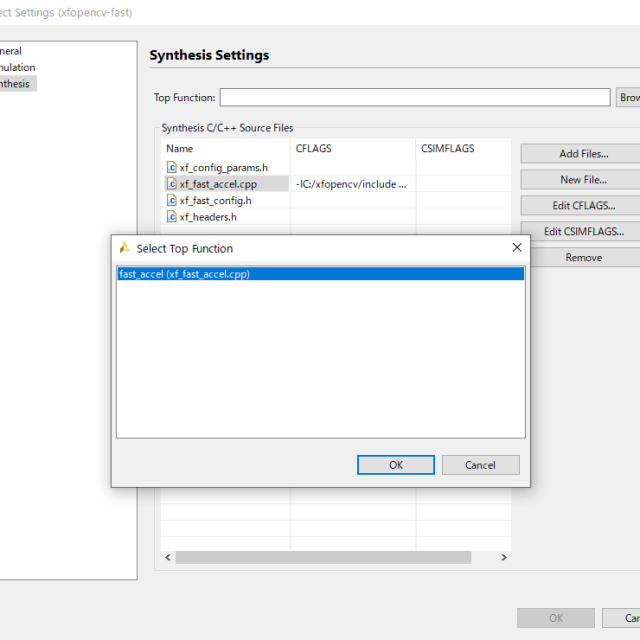Click the New File... button
This screenshot has height=640, width=640.
[x=583, y=180]
